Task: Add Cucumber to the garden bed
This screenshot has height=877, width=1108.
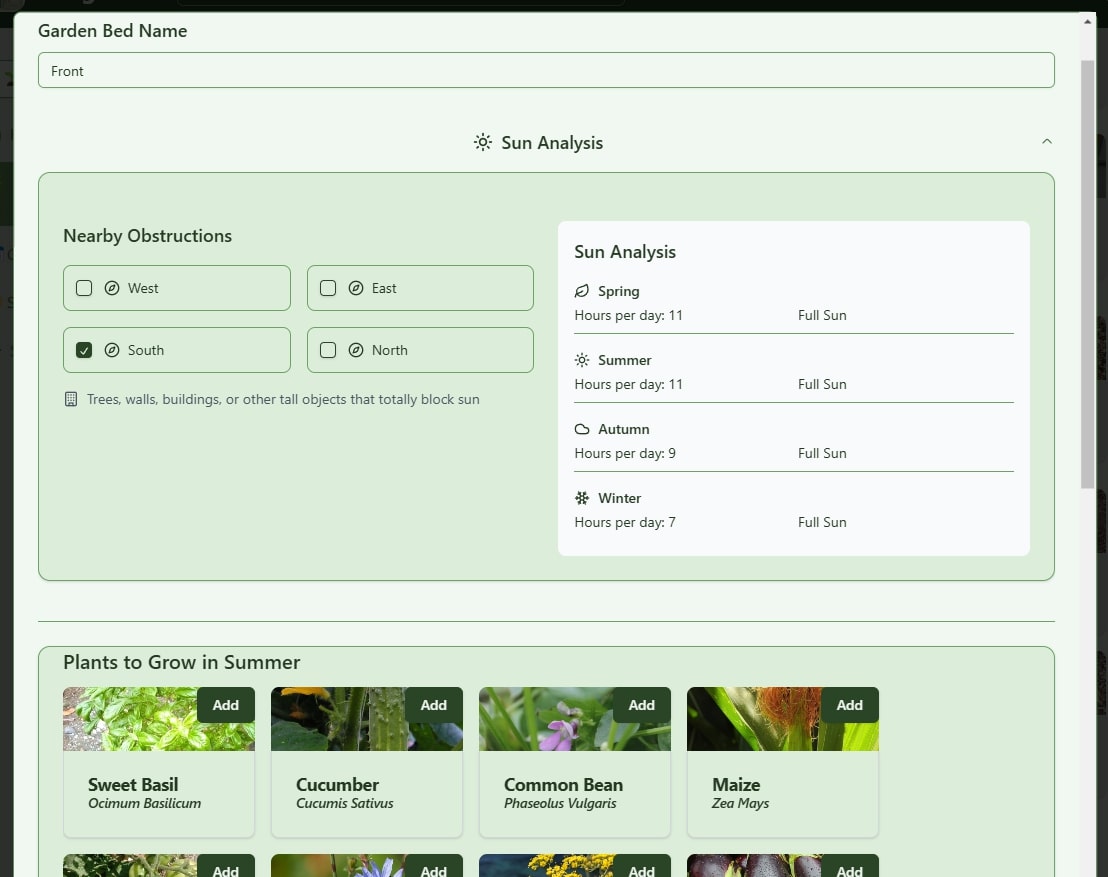Action: [x=433, y=704]
